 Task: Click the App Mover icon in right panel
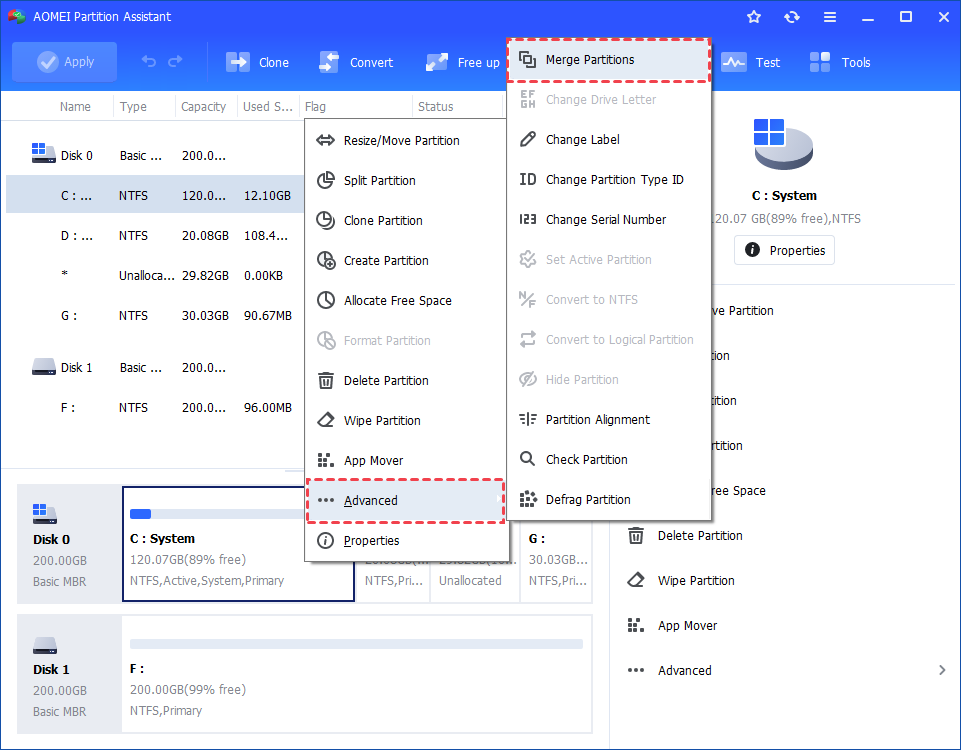pos(636,626)
